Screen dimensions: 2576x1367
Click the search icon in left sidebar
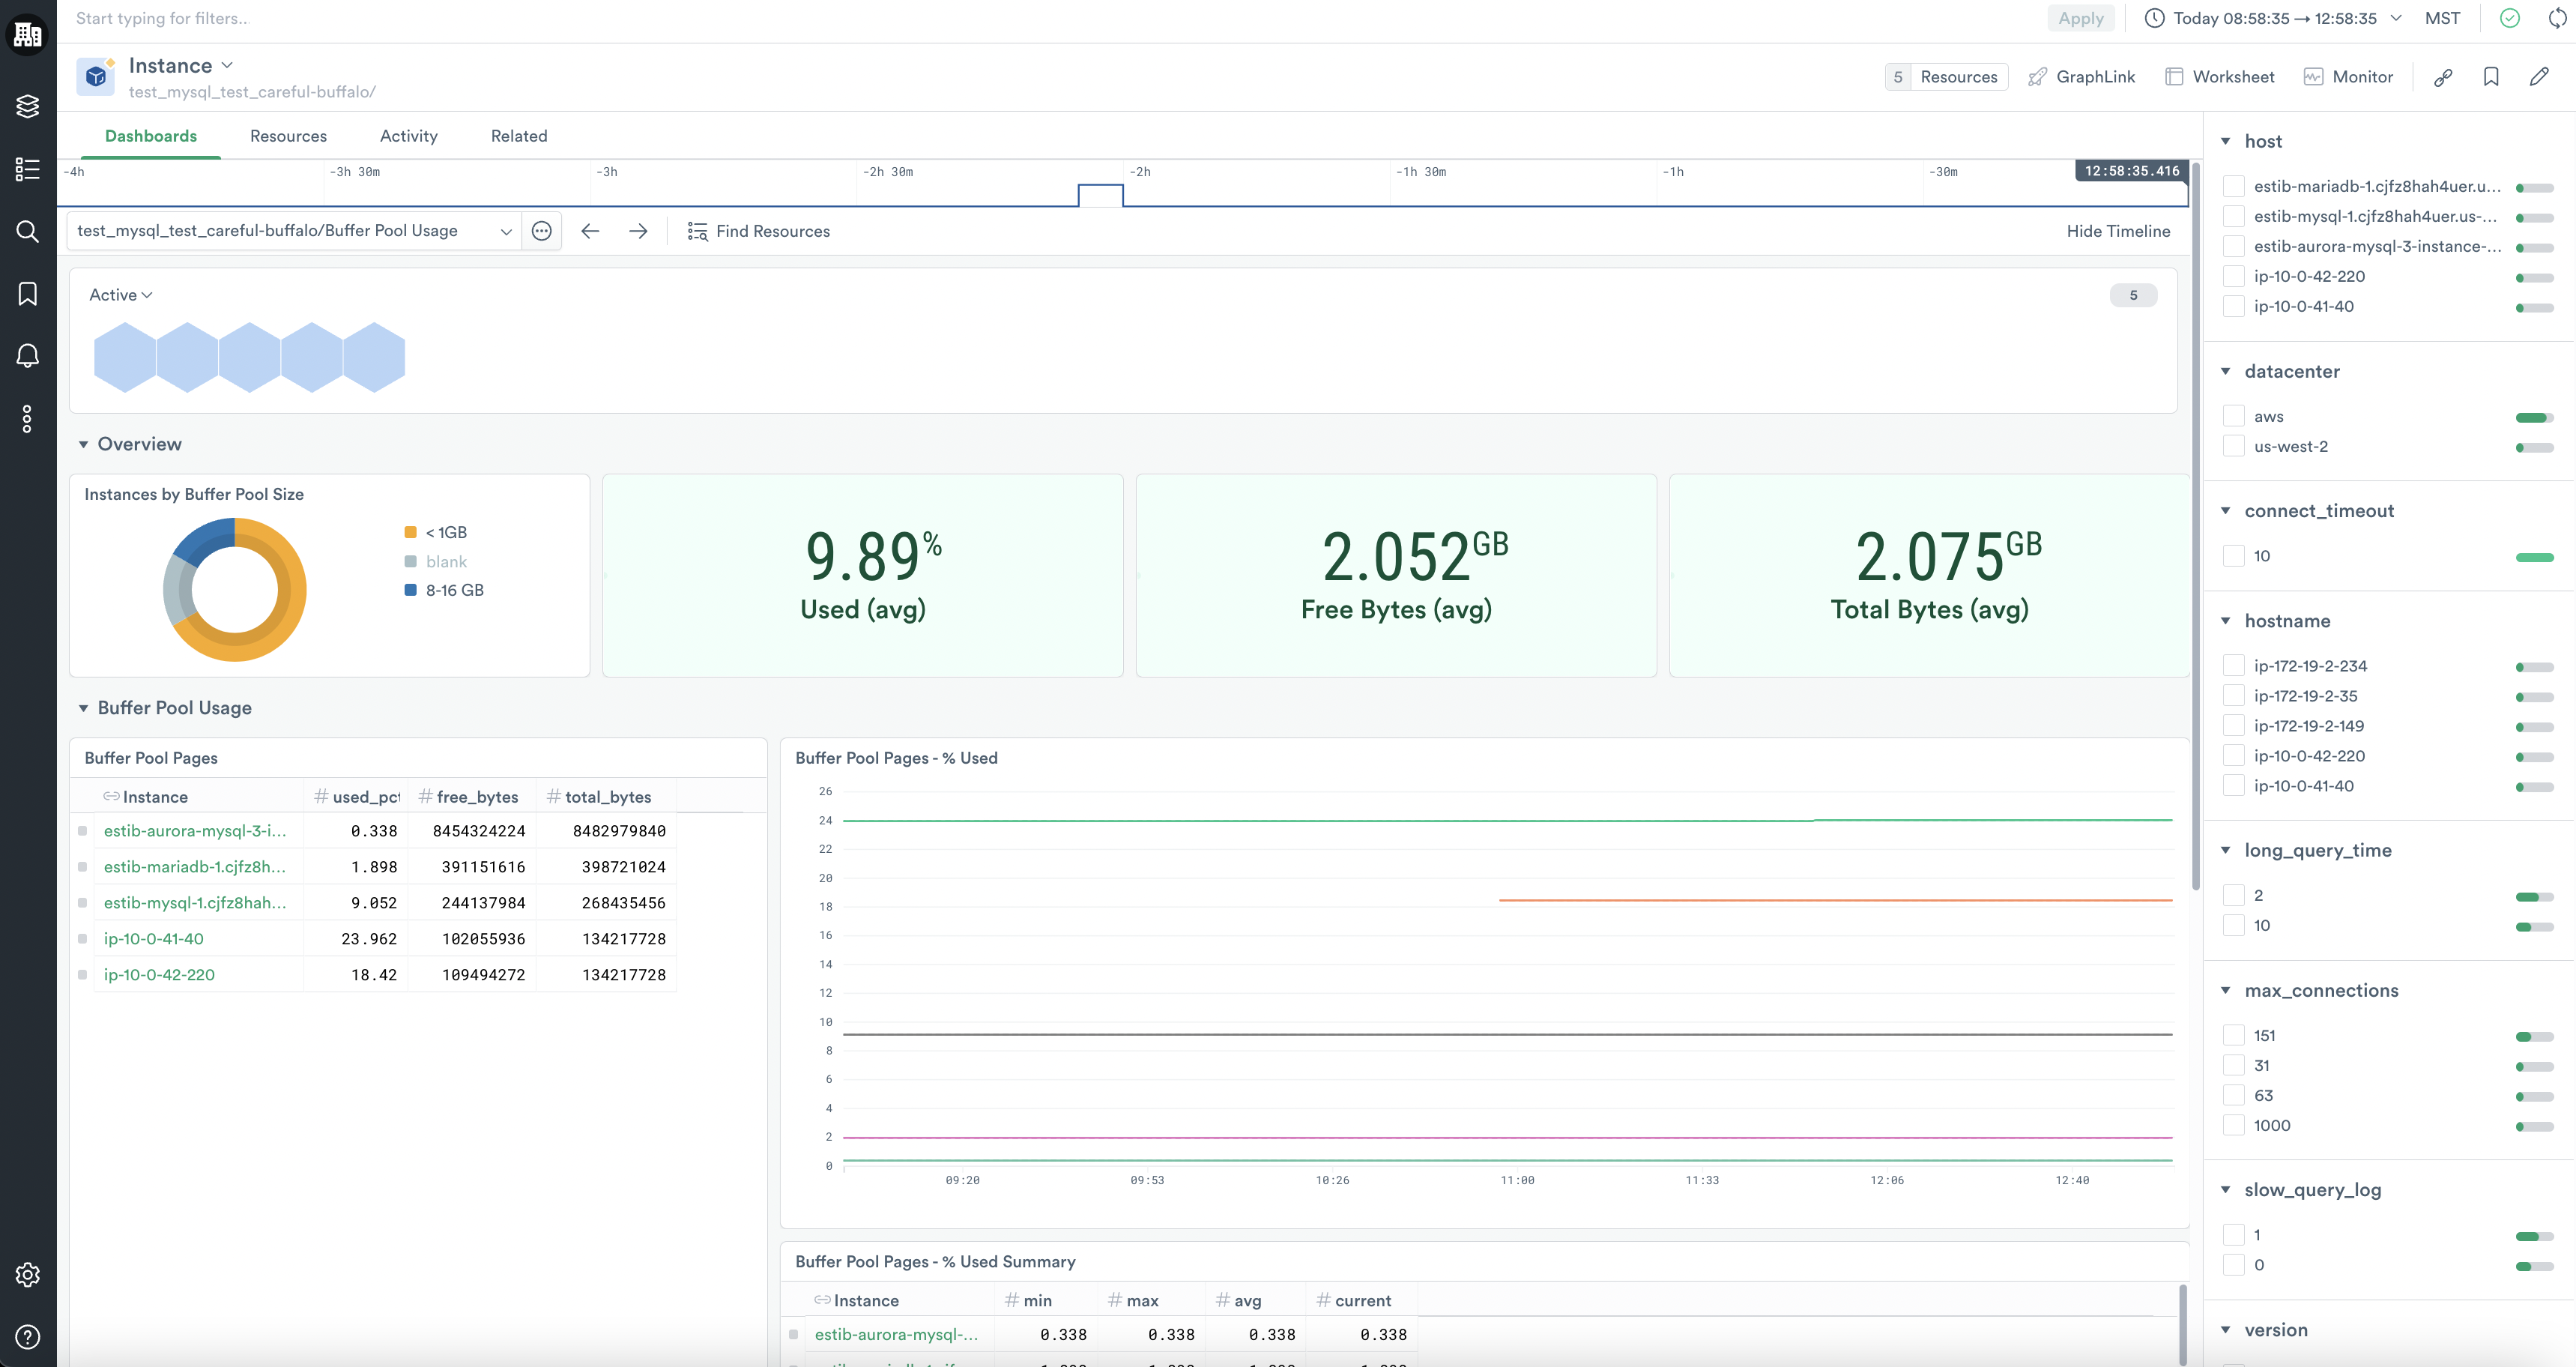point(27,231)
